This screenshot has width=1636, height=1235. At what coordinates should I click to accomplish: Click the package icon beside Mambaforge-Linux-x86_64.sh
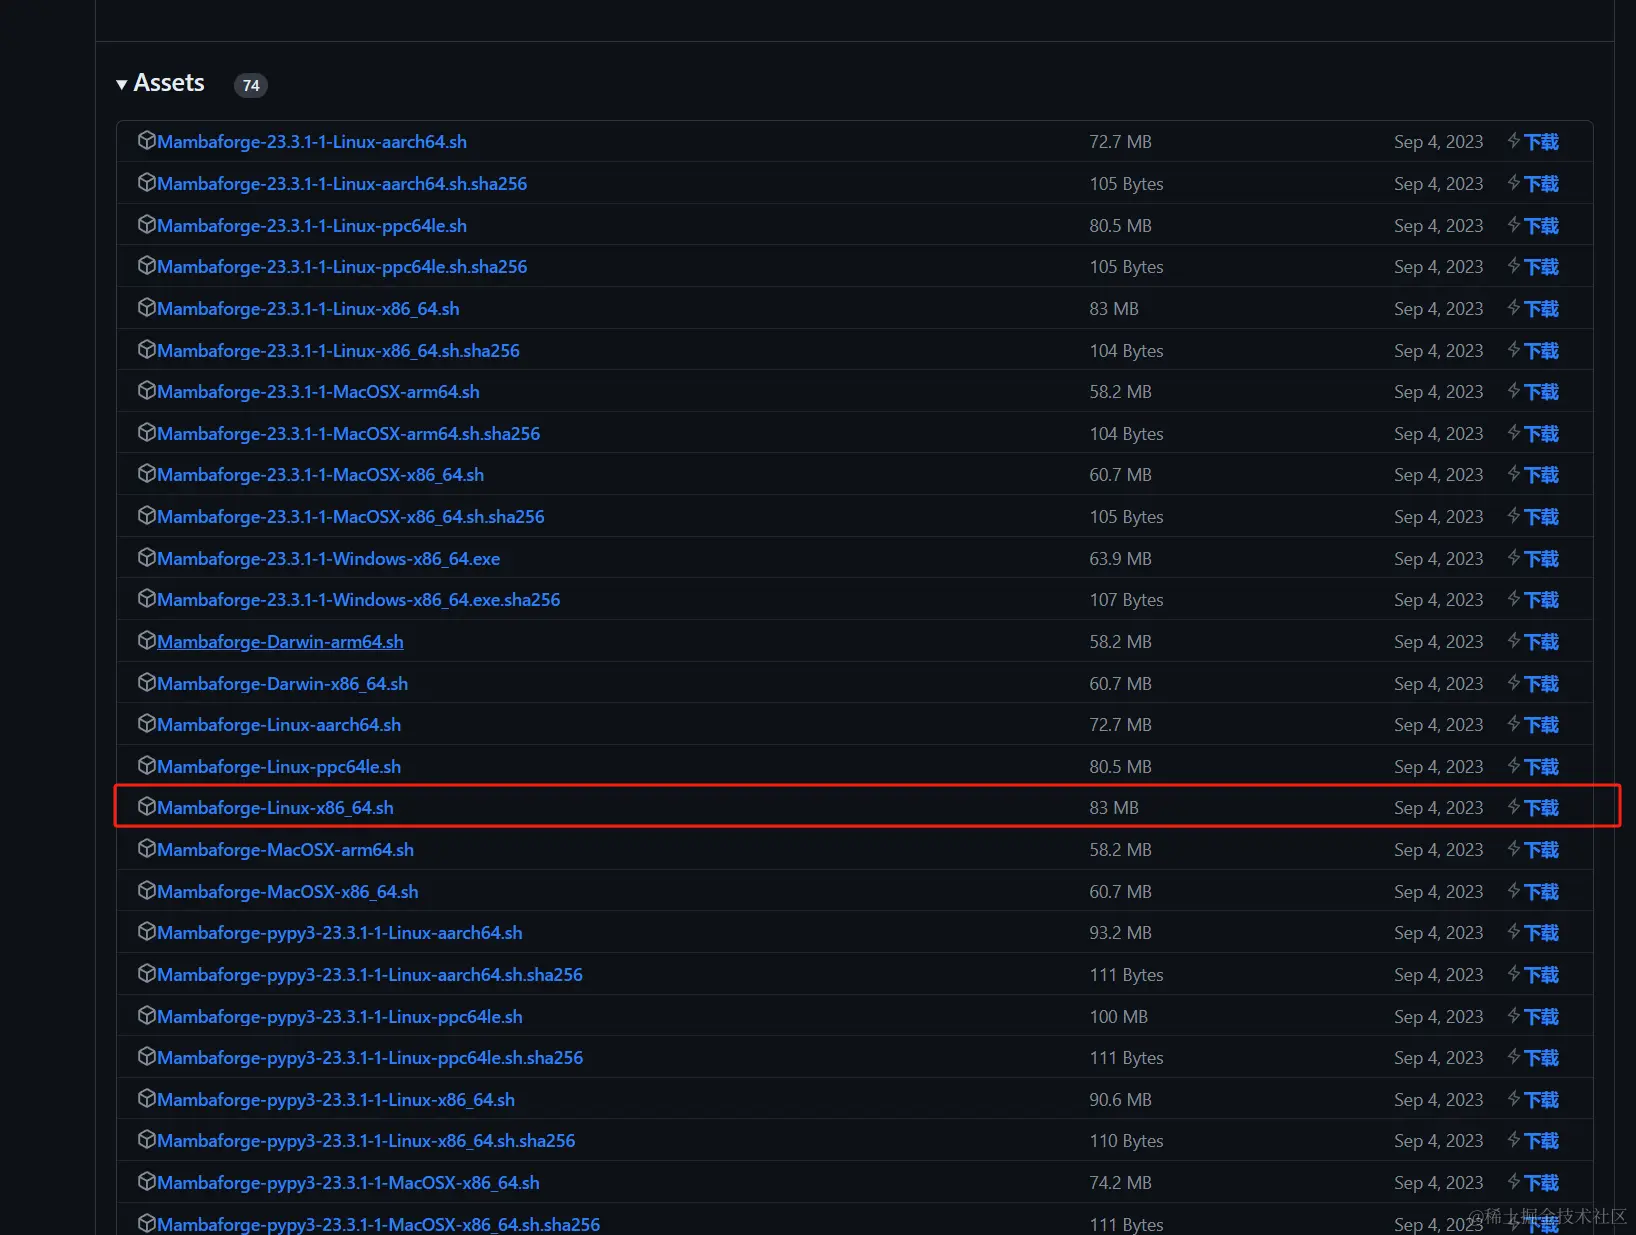(146, 807)
